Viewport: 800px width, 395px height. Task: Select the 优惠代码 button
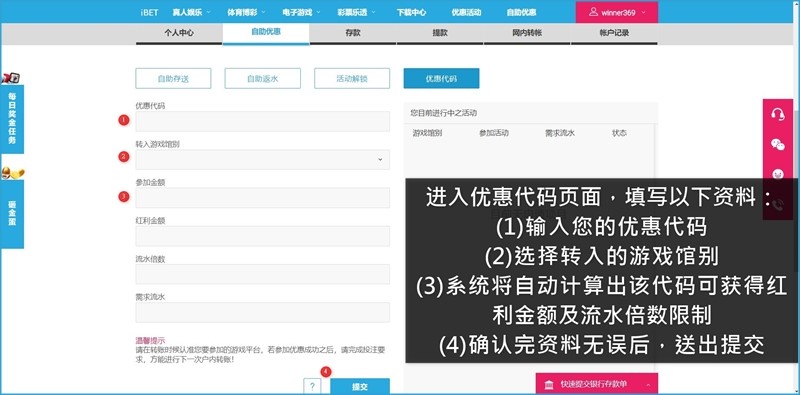click(x=441, y=79)
